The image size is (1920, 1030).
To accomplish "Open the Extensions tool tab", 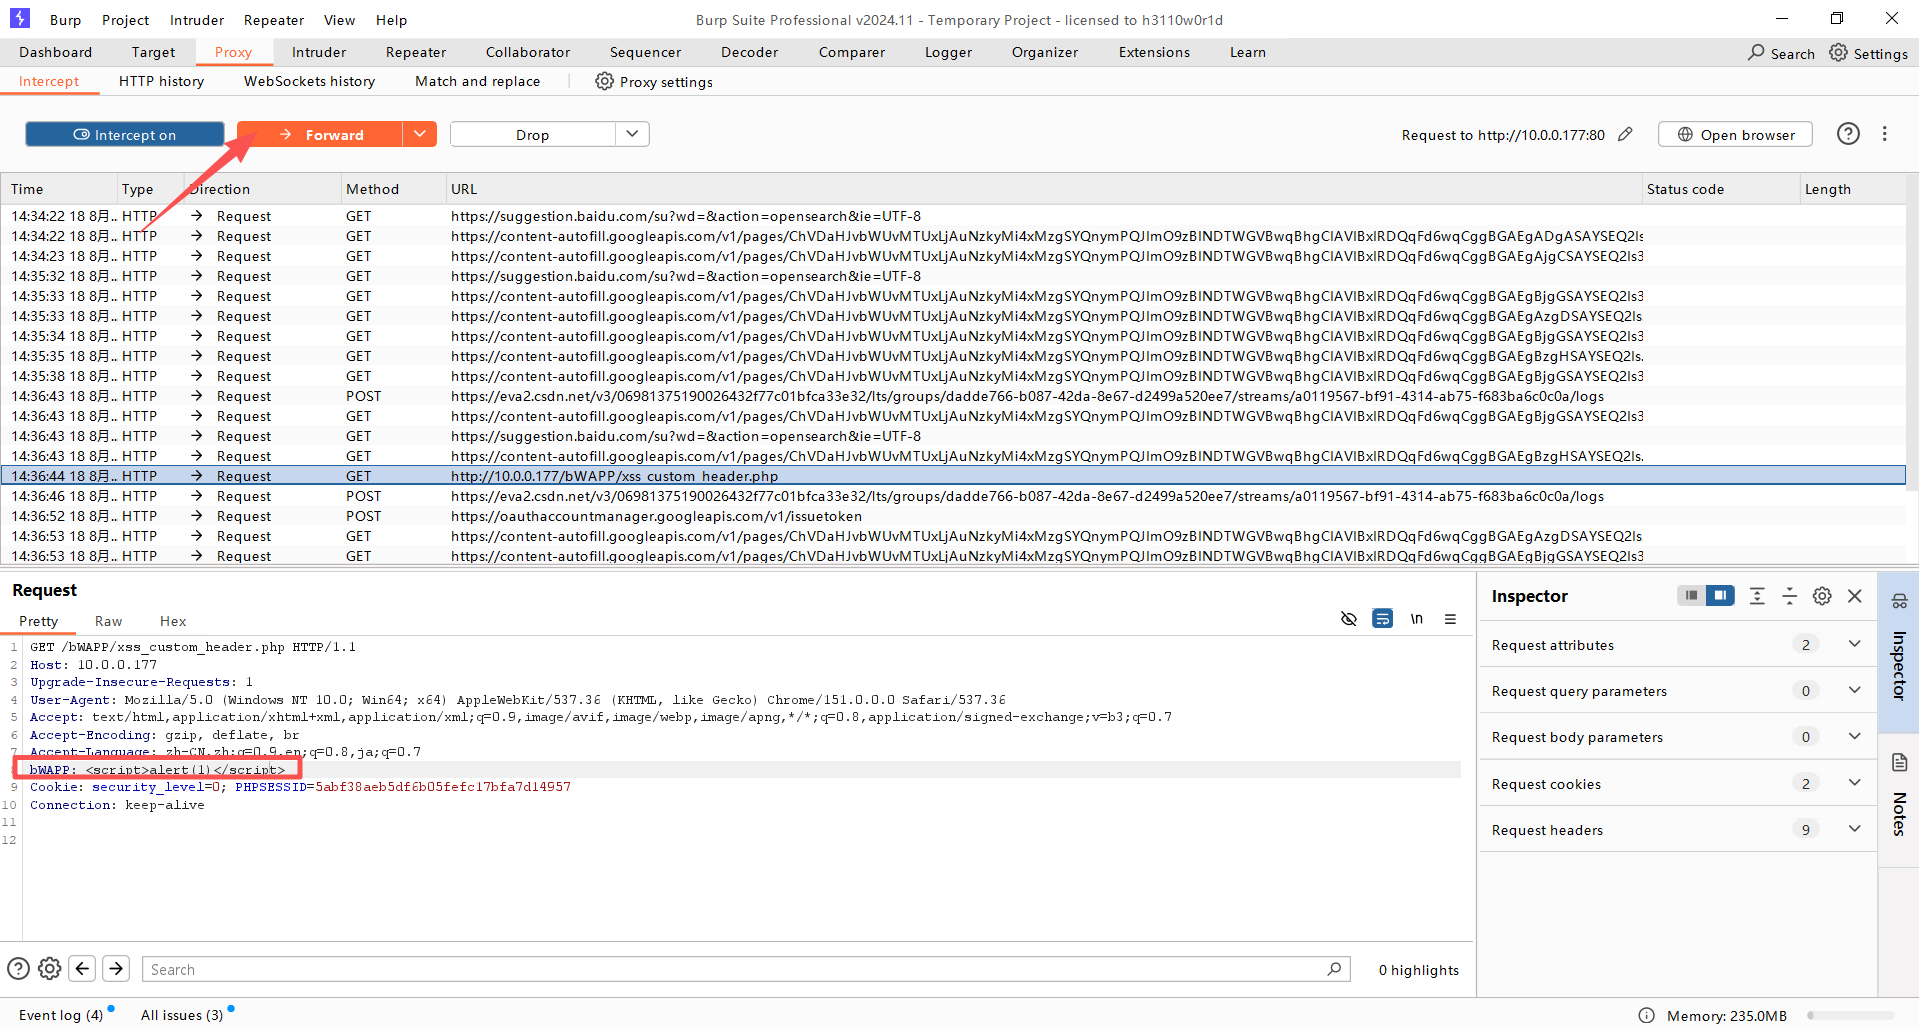I will click(1154, 52).
